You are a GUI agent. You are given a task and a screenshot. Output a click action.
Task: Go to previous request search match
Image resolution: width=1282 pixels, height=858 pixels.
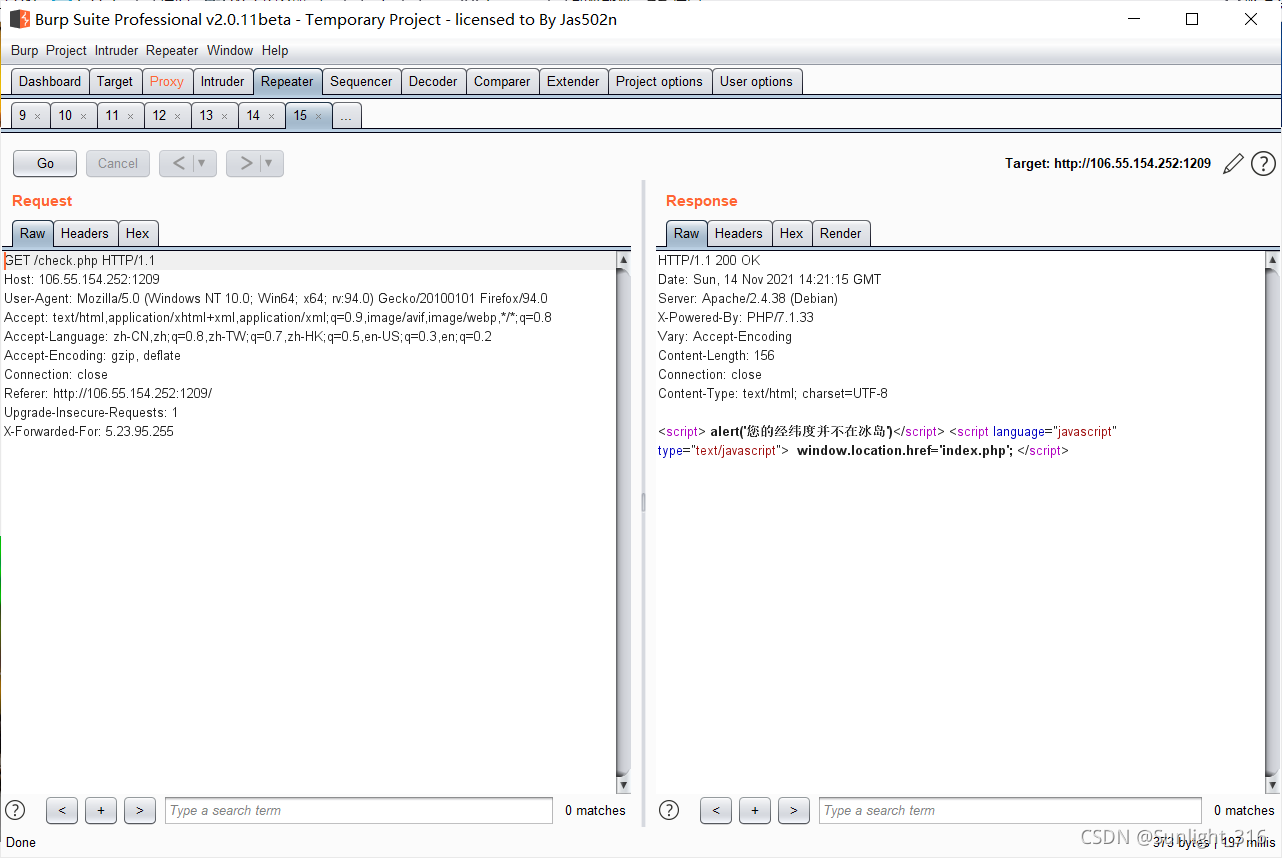tap(62, 810)
